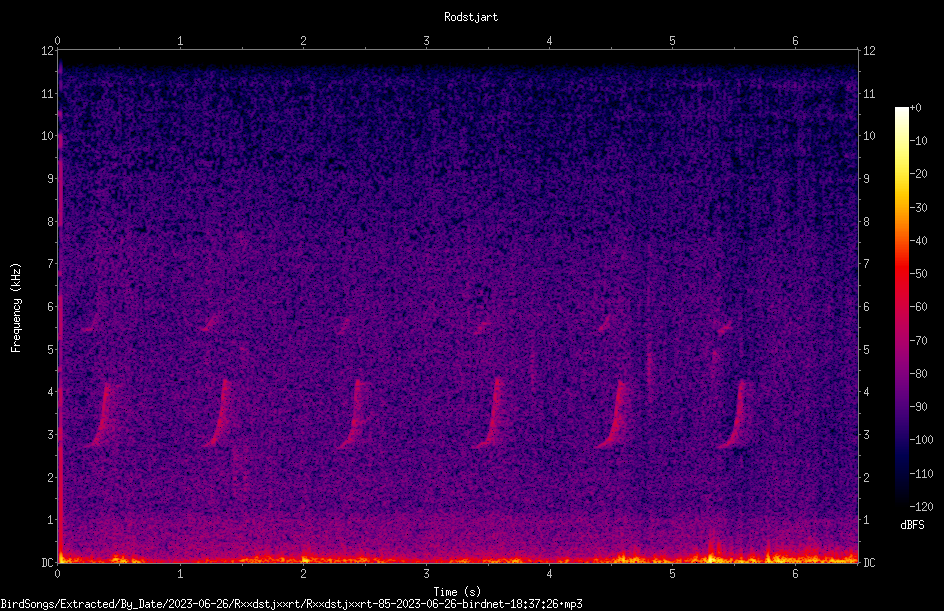The image size is (944, 611).
Task: Click the 'Frequency (kHz)' axis label
Action: (x=16, y=308)
